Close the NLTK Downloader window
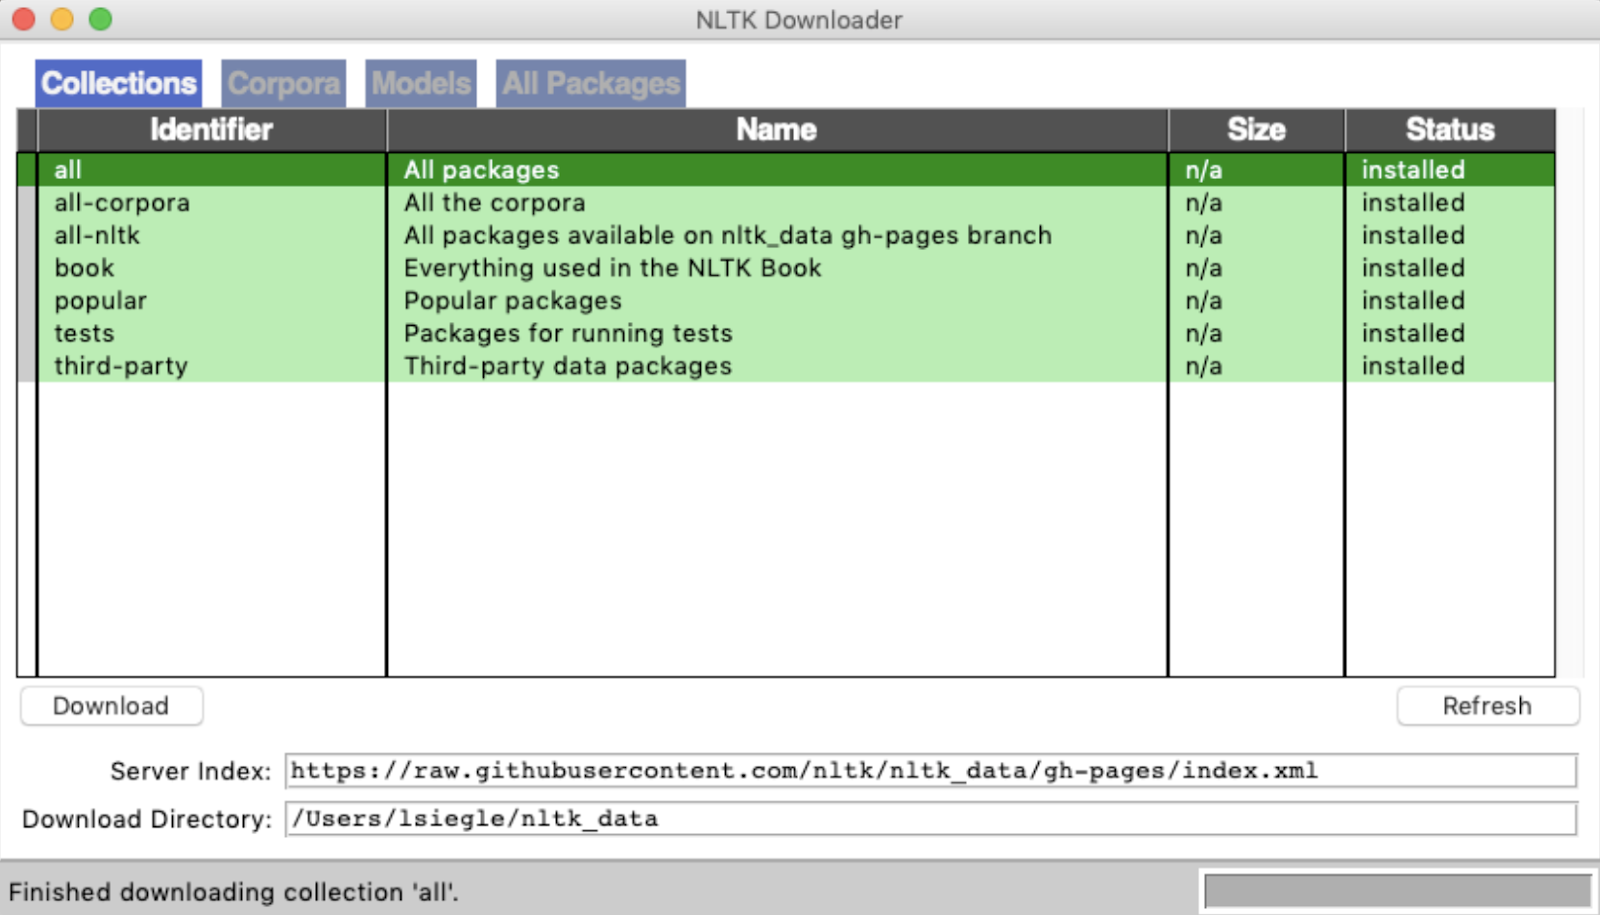This screenshot has width=1600, height=915. [x=23, y=19]
